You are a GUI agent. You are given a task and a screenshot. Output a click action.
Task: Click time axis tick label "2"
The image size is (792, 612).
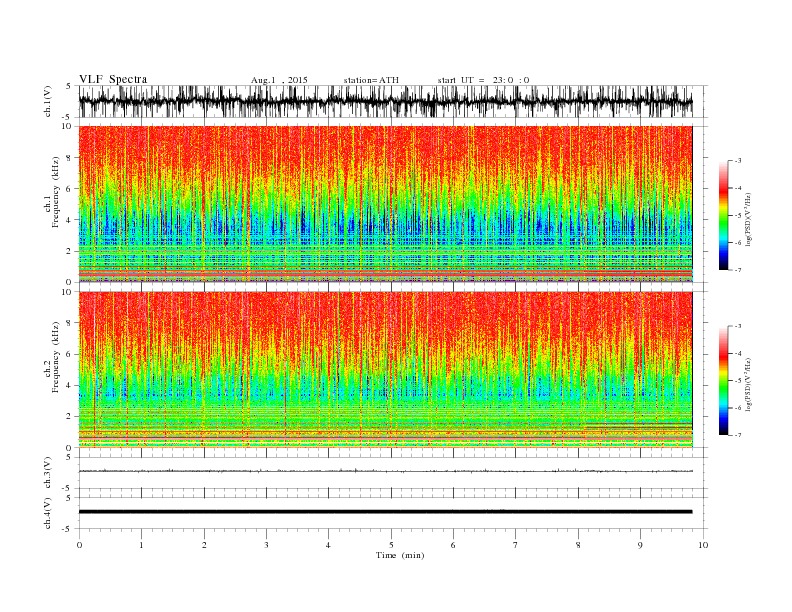point(204,545)
